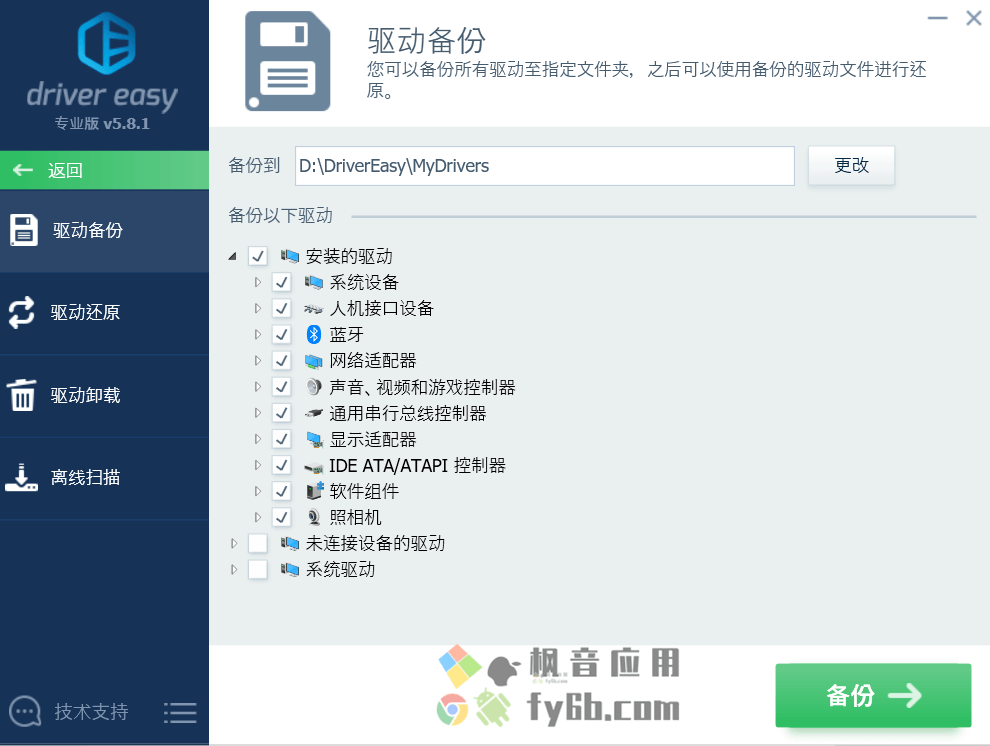This screenshot has width=990, height=746.
Task: Expand the 未连接设备的驱动 node
Action: (234, 543)
